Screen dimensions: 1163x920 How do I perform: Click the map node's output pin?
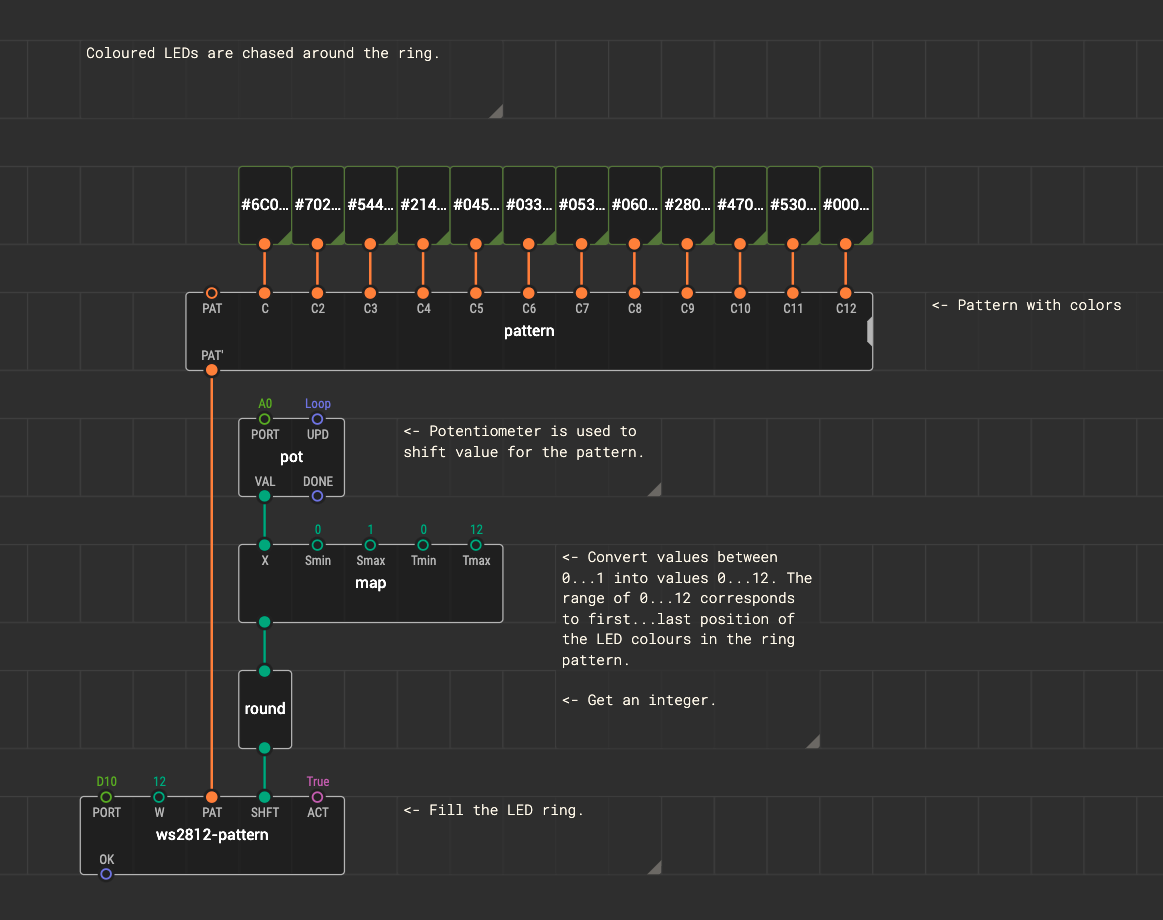point(265,622)
